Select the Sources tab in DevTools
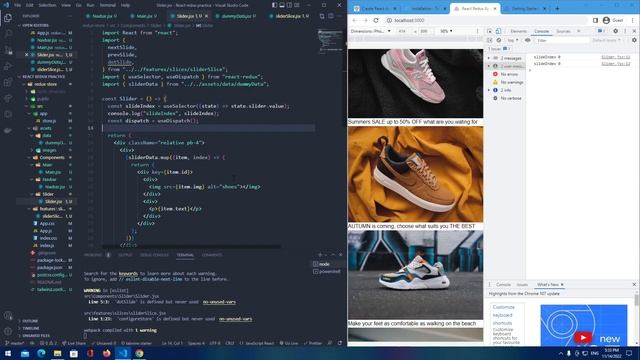Image resolution: width=640 pixels, height=360 pixels. click(x=563, y=31)
